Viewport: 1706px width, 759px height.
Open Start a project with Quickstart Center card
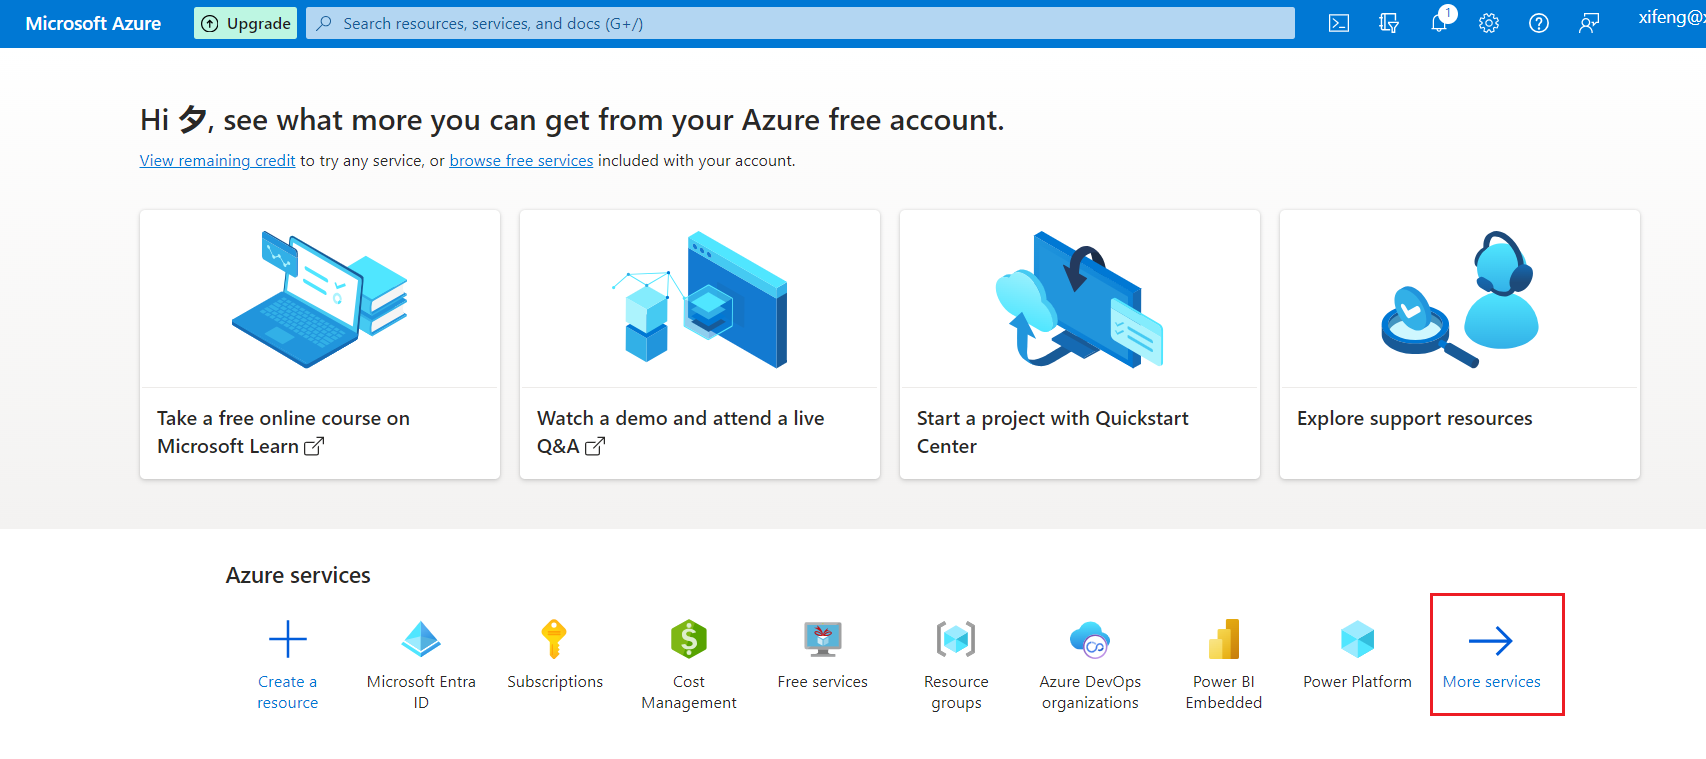point(1080,344)
